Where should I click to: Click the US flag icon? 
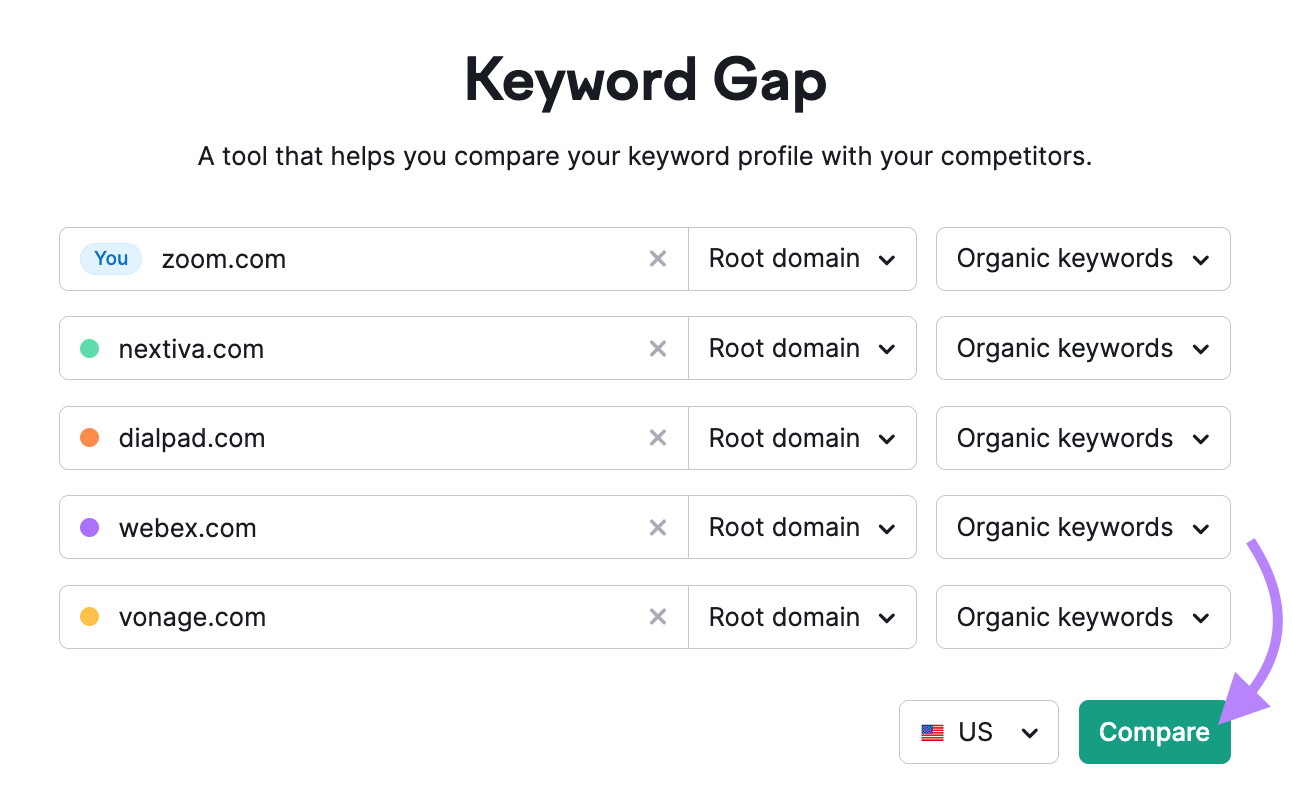[932, 731]
